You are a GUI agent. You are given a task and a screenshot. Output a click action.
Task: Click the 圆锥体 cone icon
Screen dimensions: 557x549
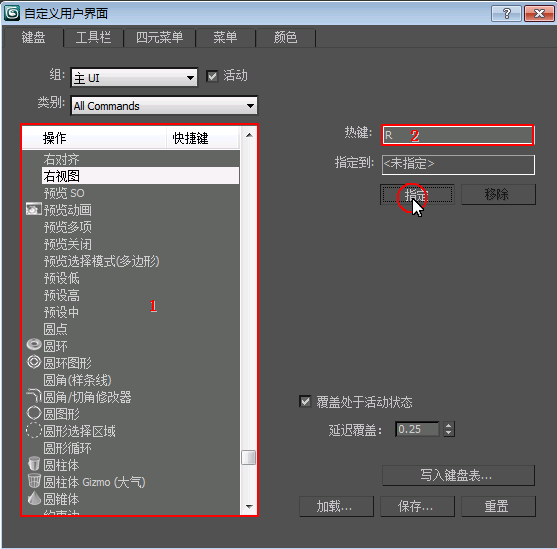click(34, 498)
